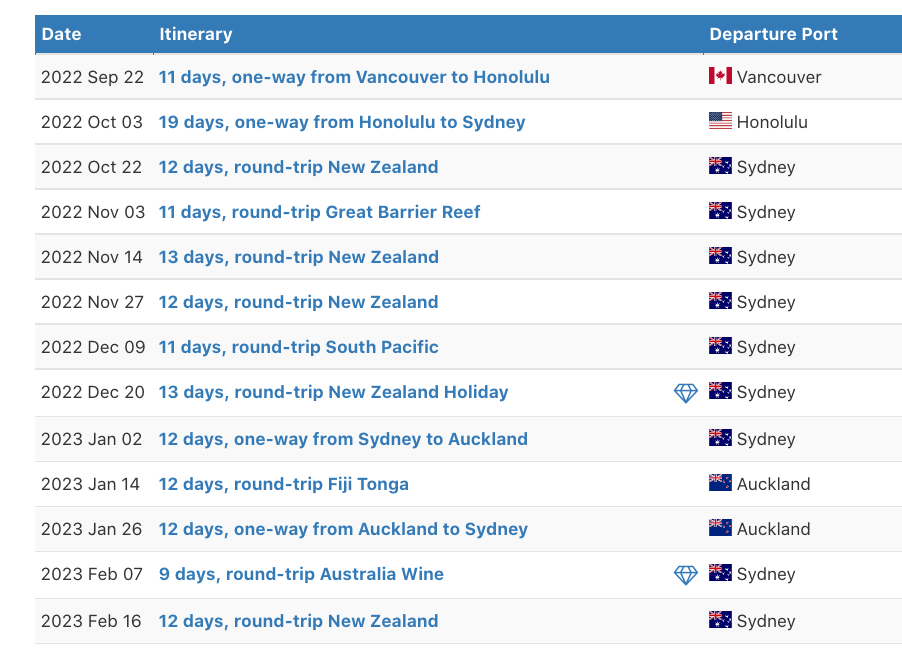Open 11 days South Pacific round-trip link

pos(298,347)
